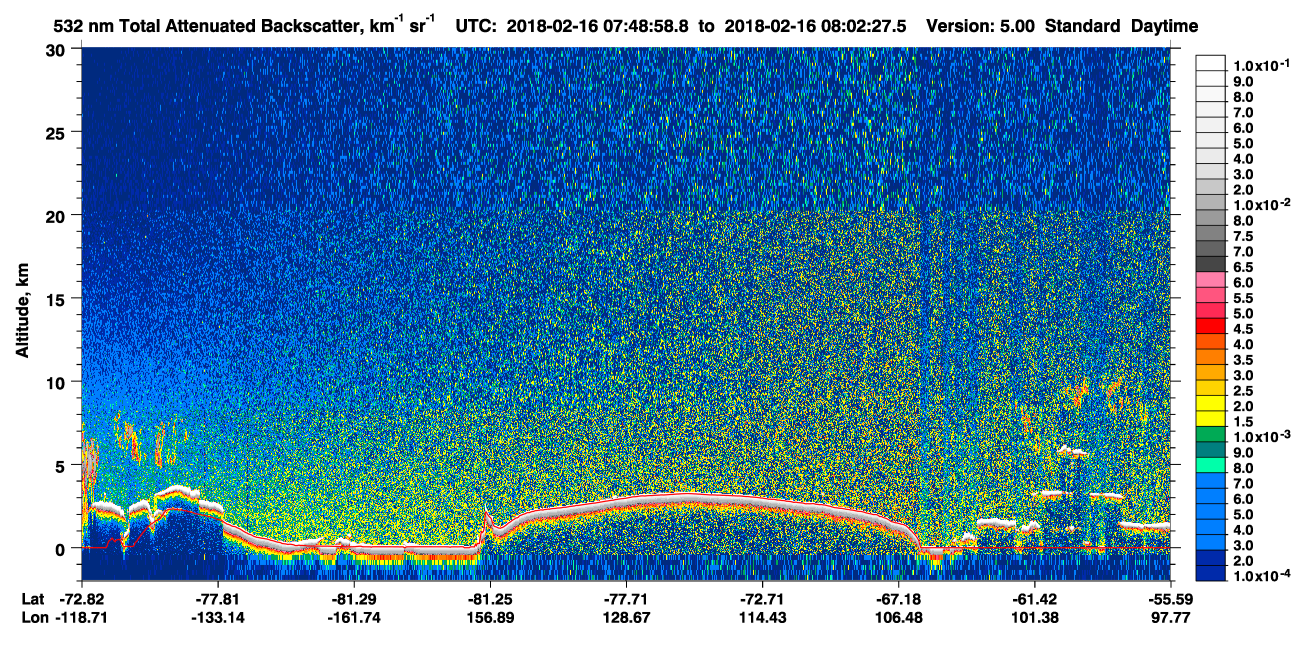Click the latitude value -81.29
This screenshot has width=1300, height=667.
354,599
